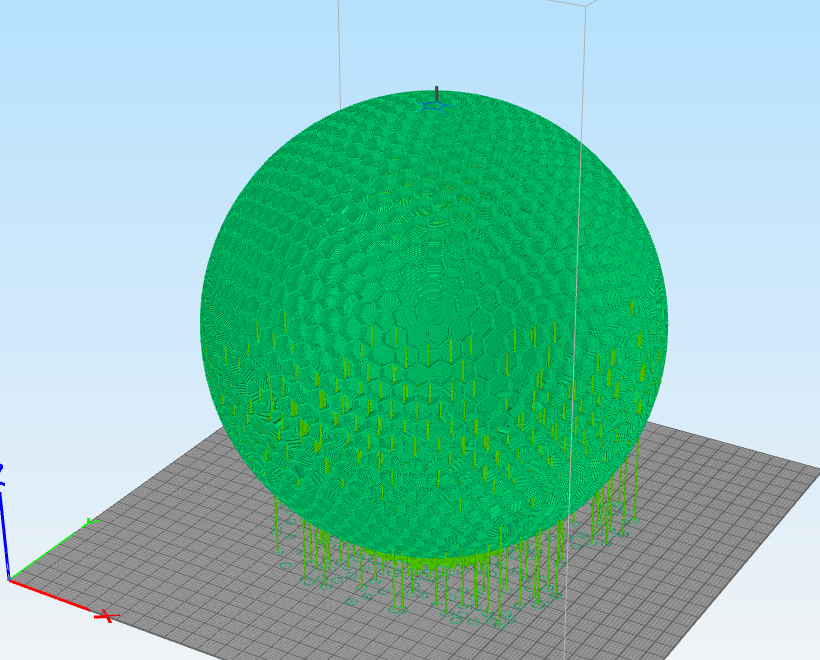Viewport: 820px width, 660px height.
Task: Click the dark nozzle marker atop the sphere
Action: pyautogui.click(x=437, y=94)
